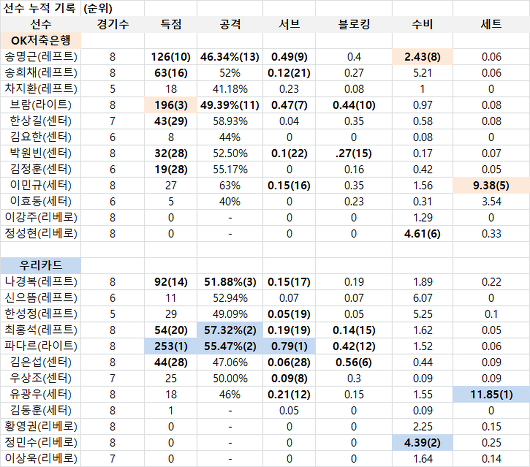Select the 49.39%(11) attack cell

pos(230,105)
